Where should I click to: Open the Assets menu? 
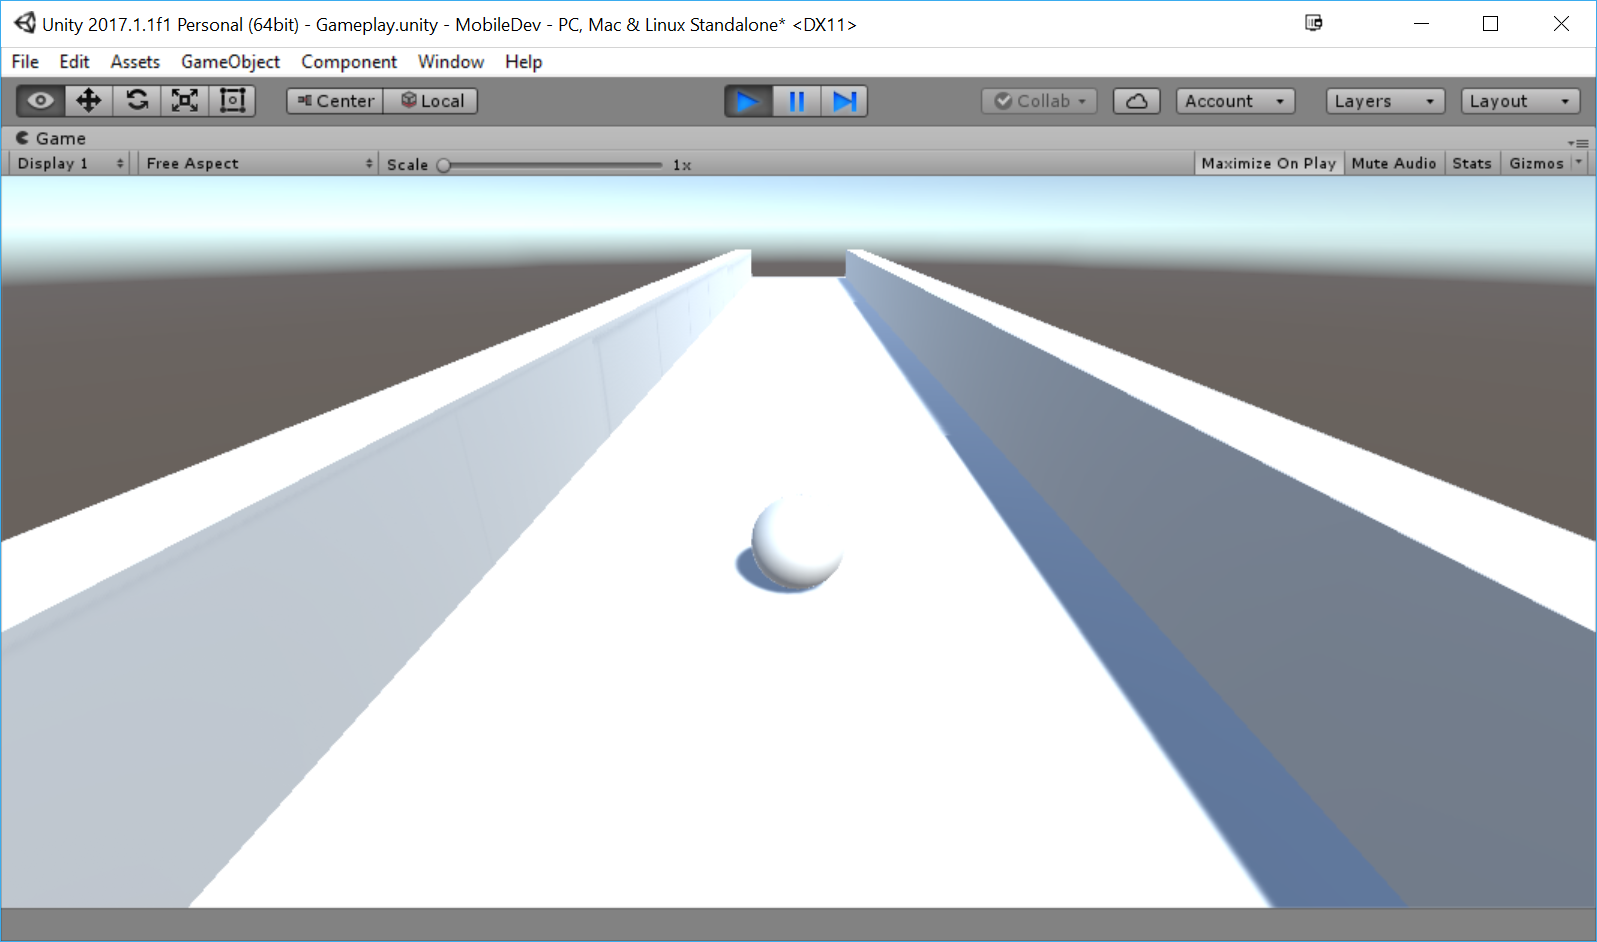coord(135,62)
